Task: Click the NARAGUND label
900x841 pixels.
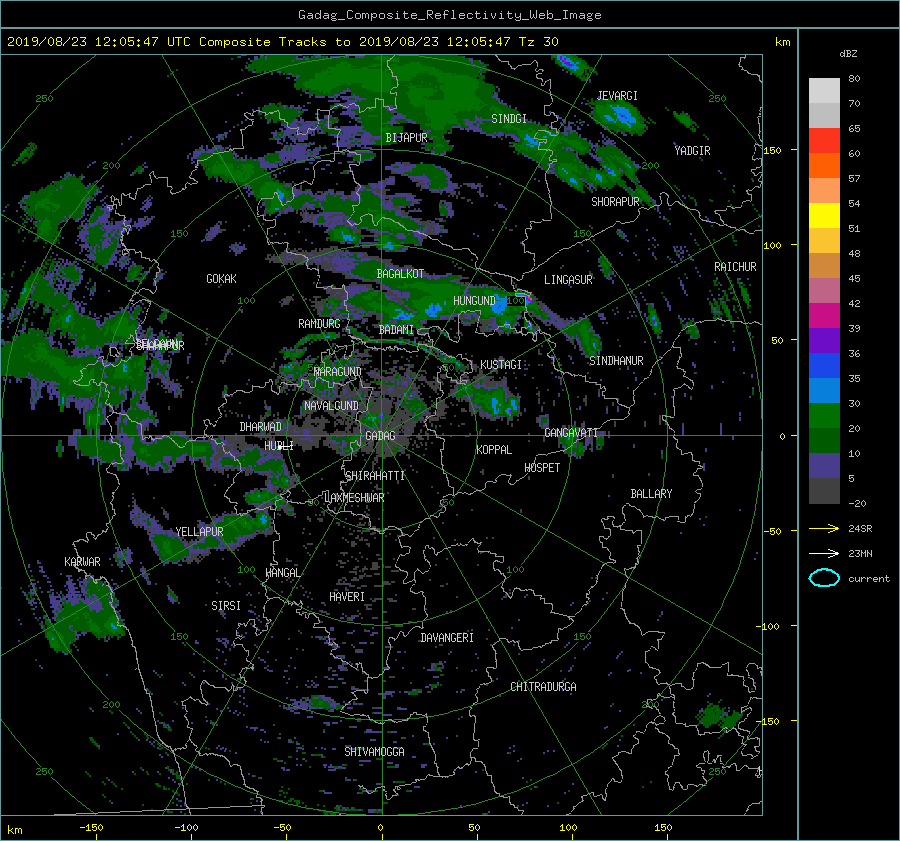Action: 338,372
